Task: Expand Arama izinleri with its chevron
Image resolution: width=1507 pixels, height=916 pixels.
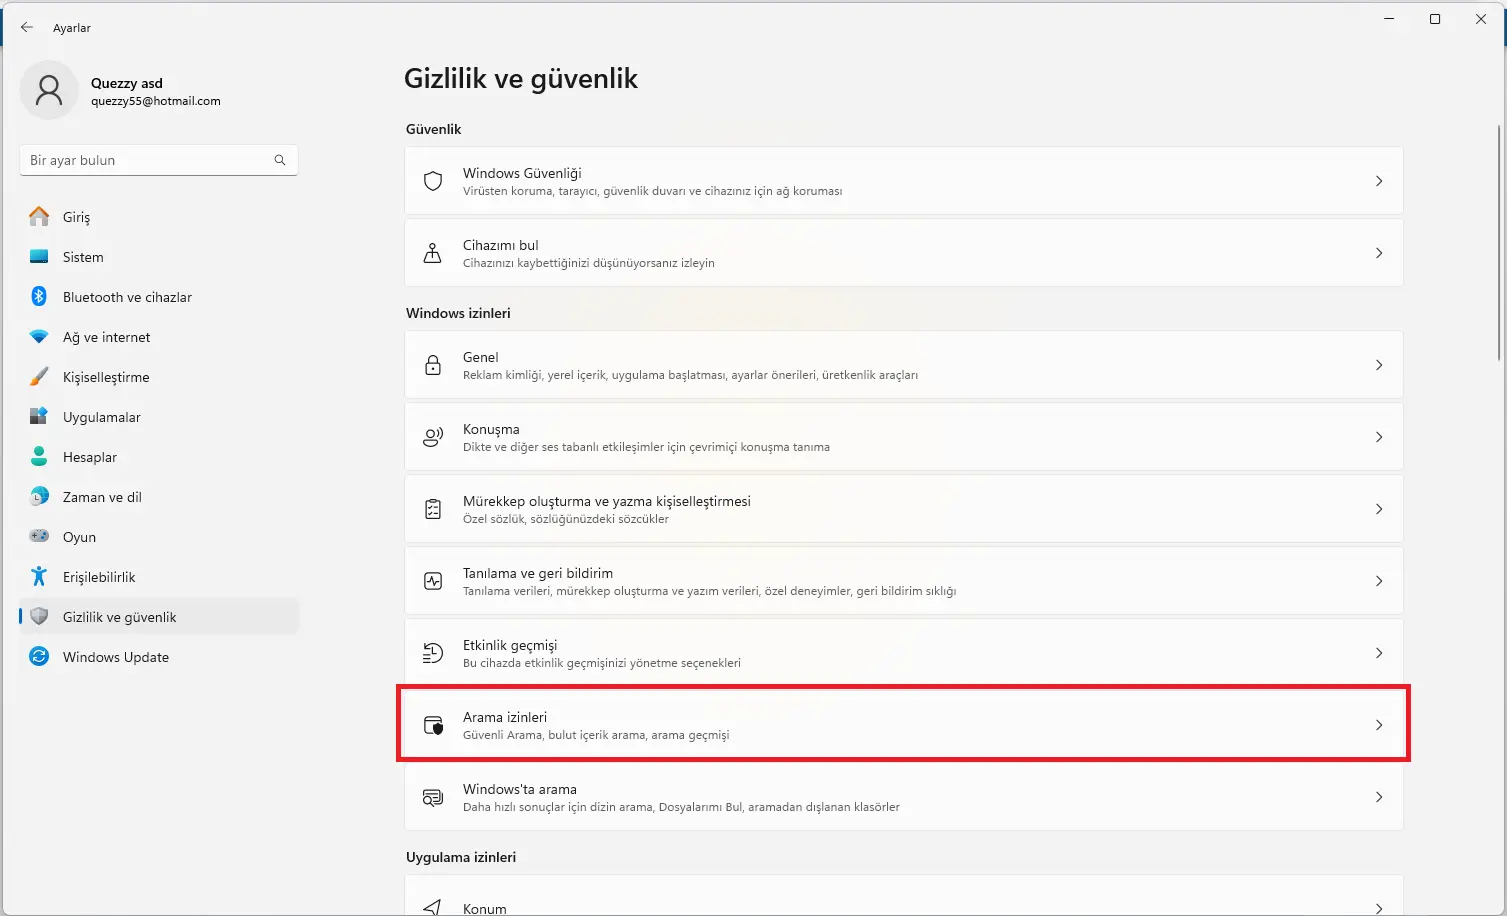Action: coord(1379,725)
